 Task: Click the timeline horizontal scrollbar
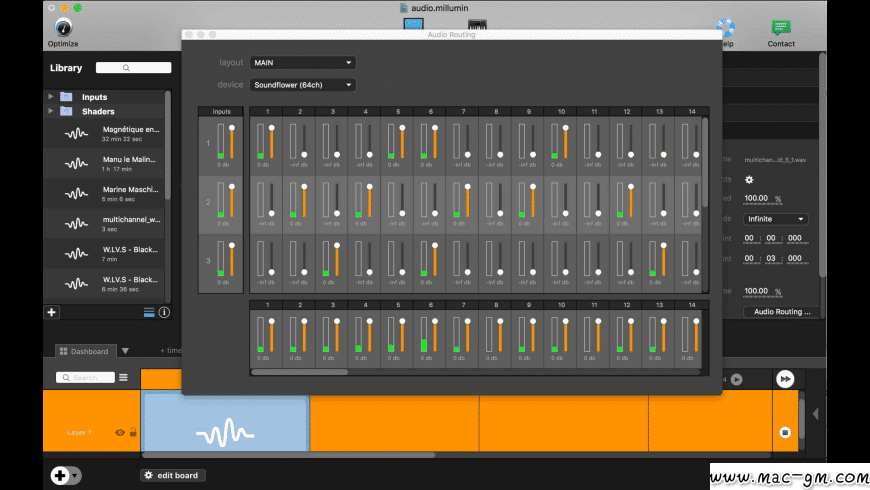(289, 455)
